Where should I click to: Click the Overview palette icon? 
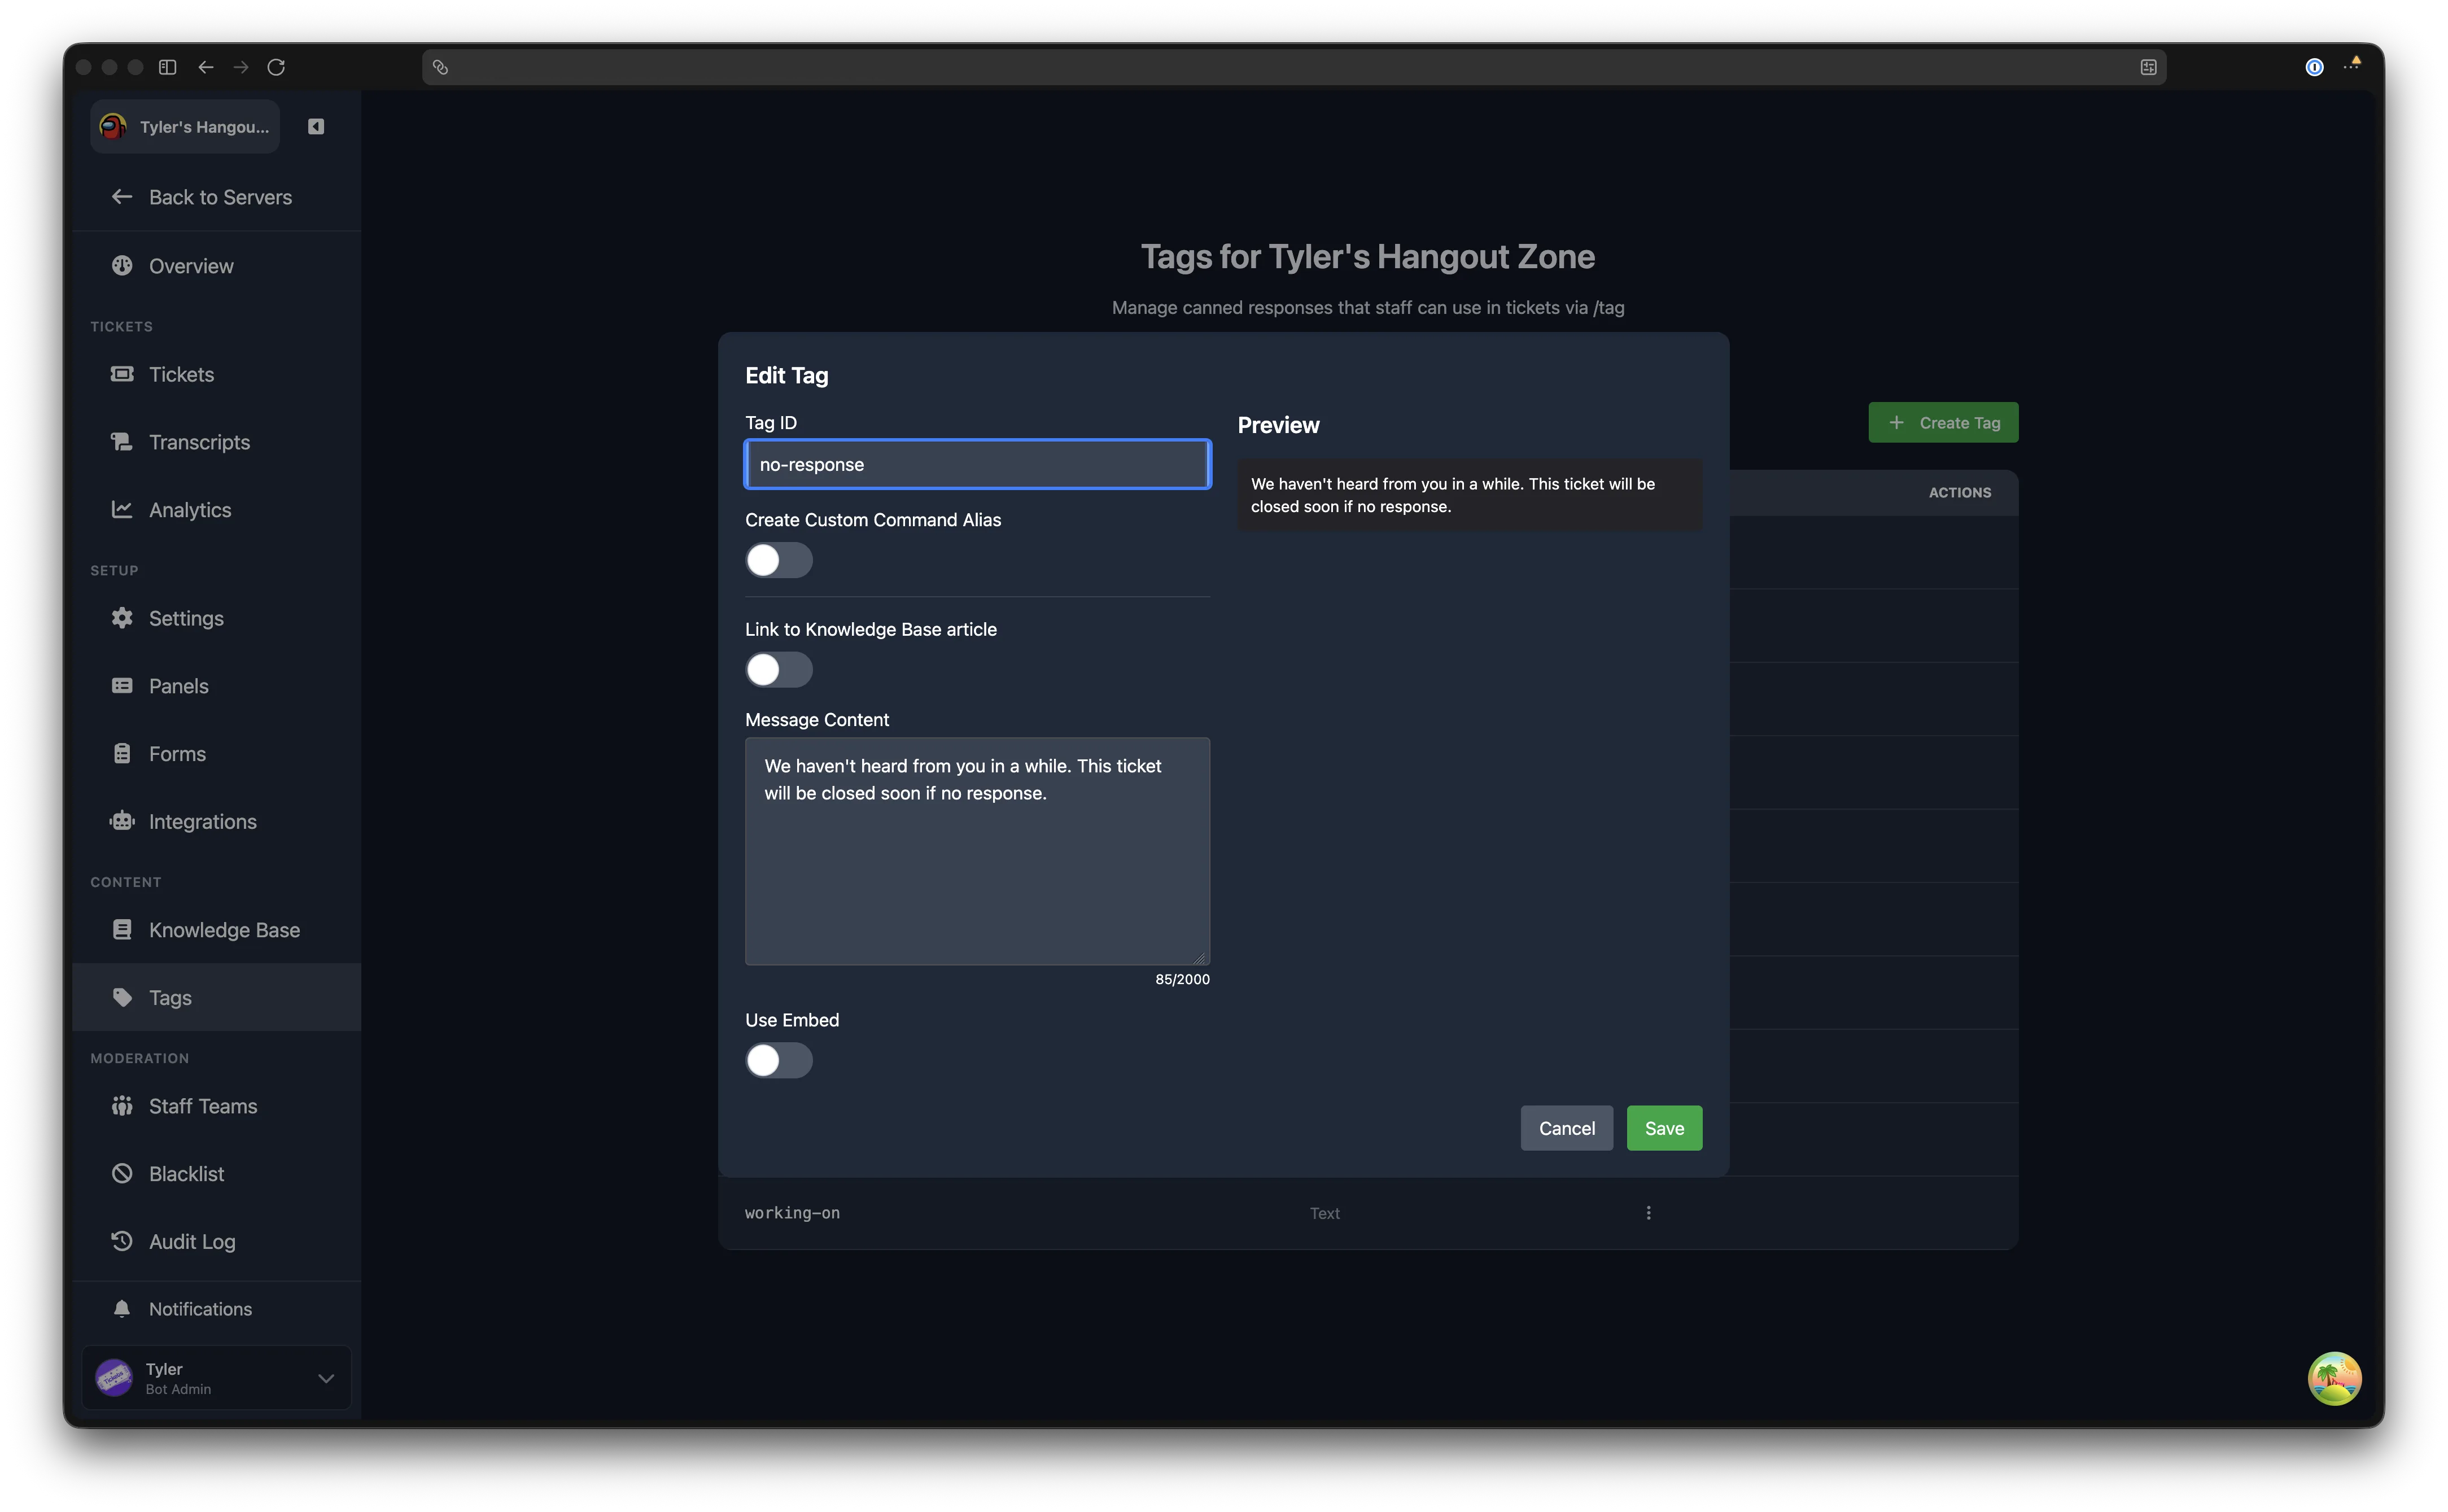tap(122, 266)
